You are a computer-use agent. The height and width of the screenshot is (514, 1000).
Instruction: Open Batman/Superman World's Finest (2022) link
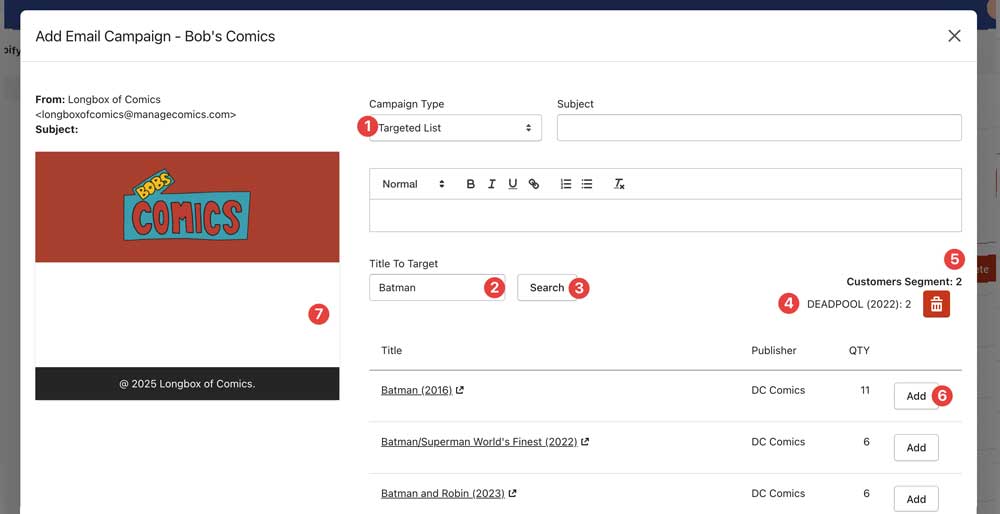tap(479, 442)
